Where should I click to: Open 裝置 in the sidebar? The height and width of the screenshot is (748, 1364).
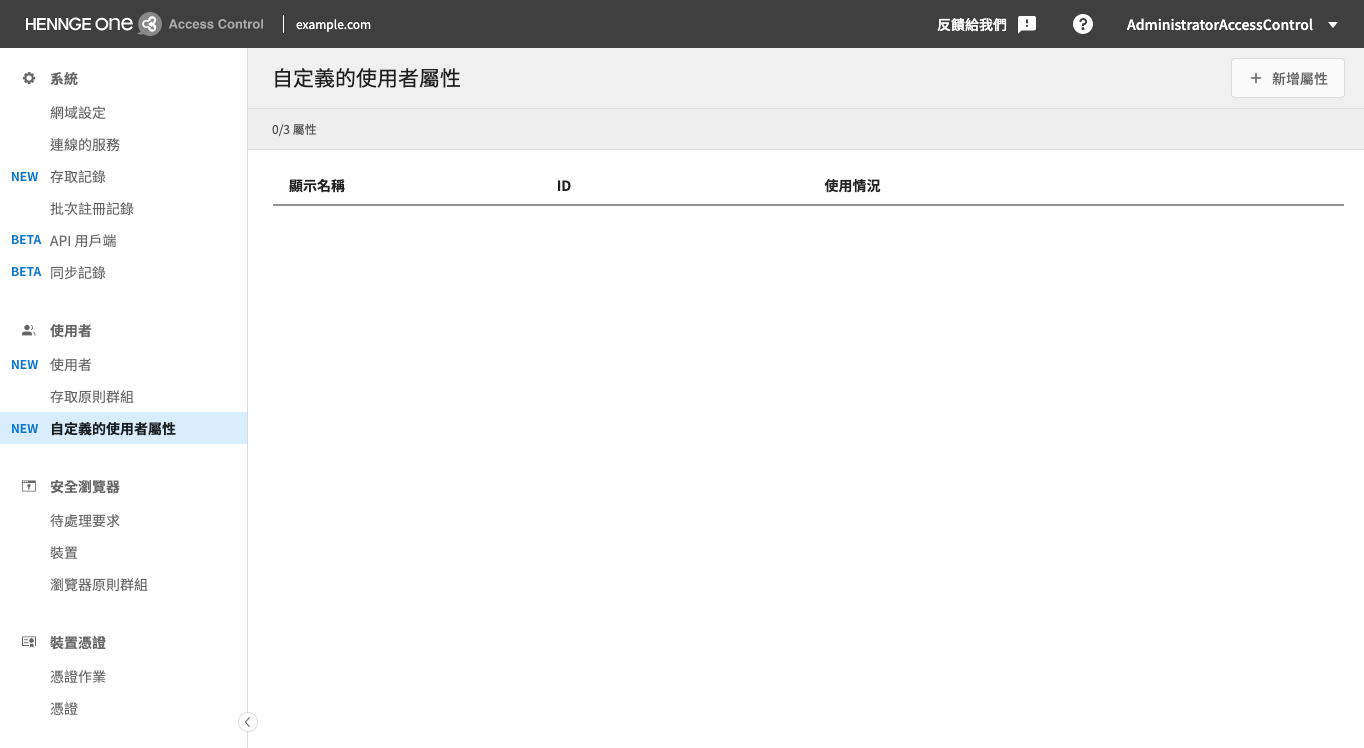coord(64,553)
